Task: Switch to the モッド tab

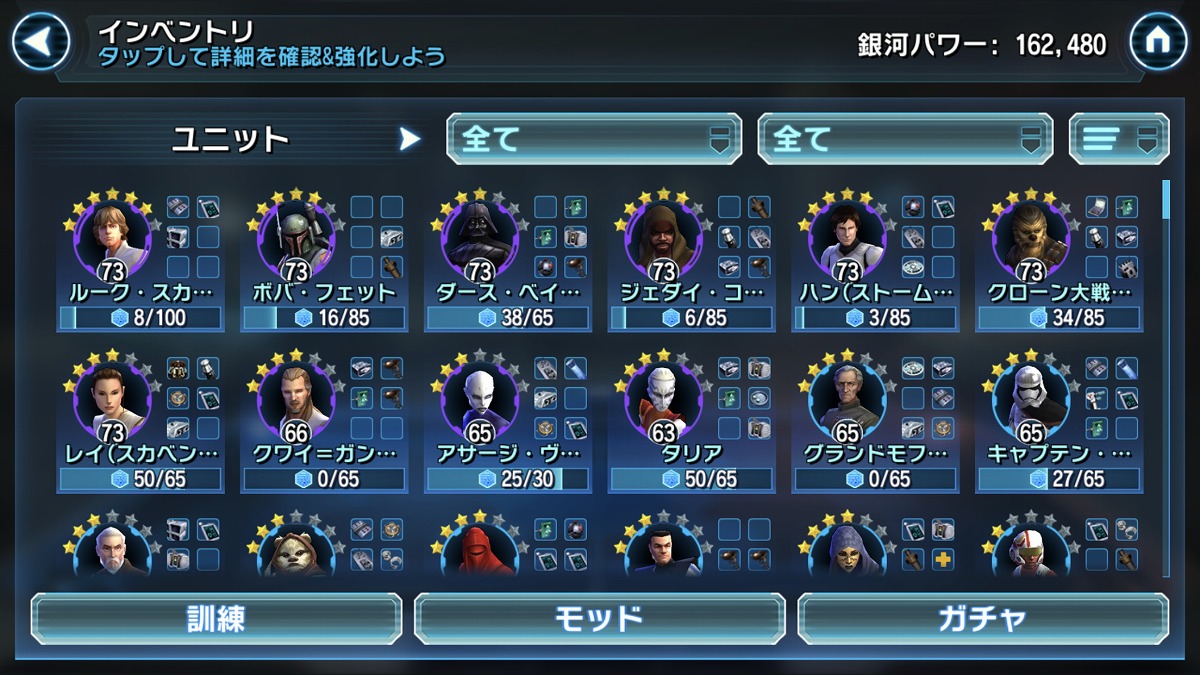Action: click(600, 618)
